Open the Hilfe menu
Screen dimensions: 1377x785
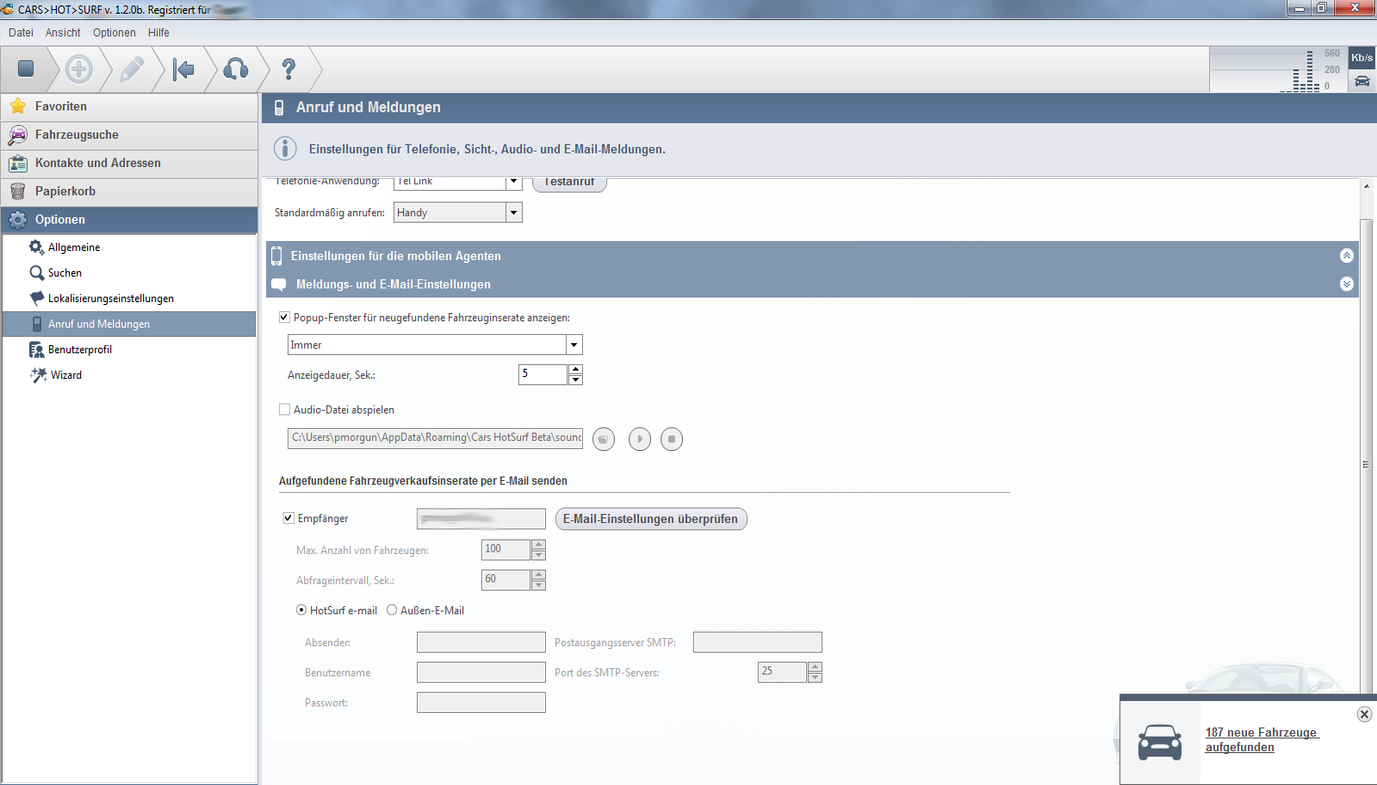[x=158, y=33]
